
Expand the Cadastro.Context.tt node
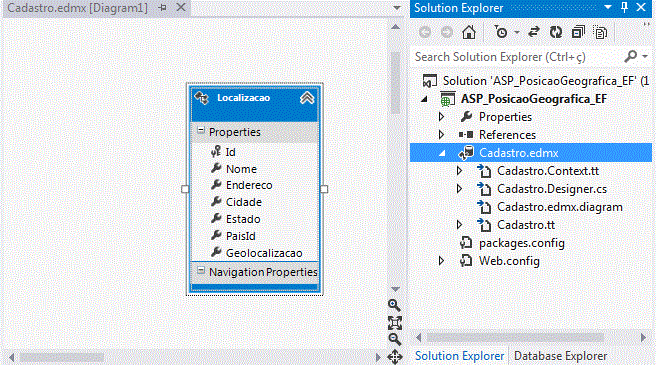coord(459,171)
